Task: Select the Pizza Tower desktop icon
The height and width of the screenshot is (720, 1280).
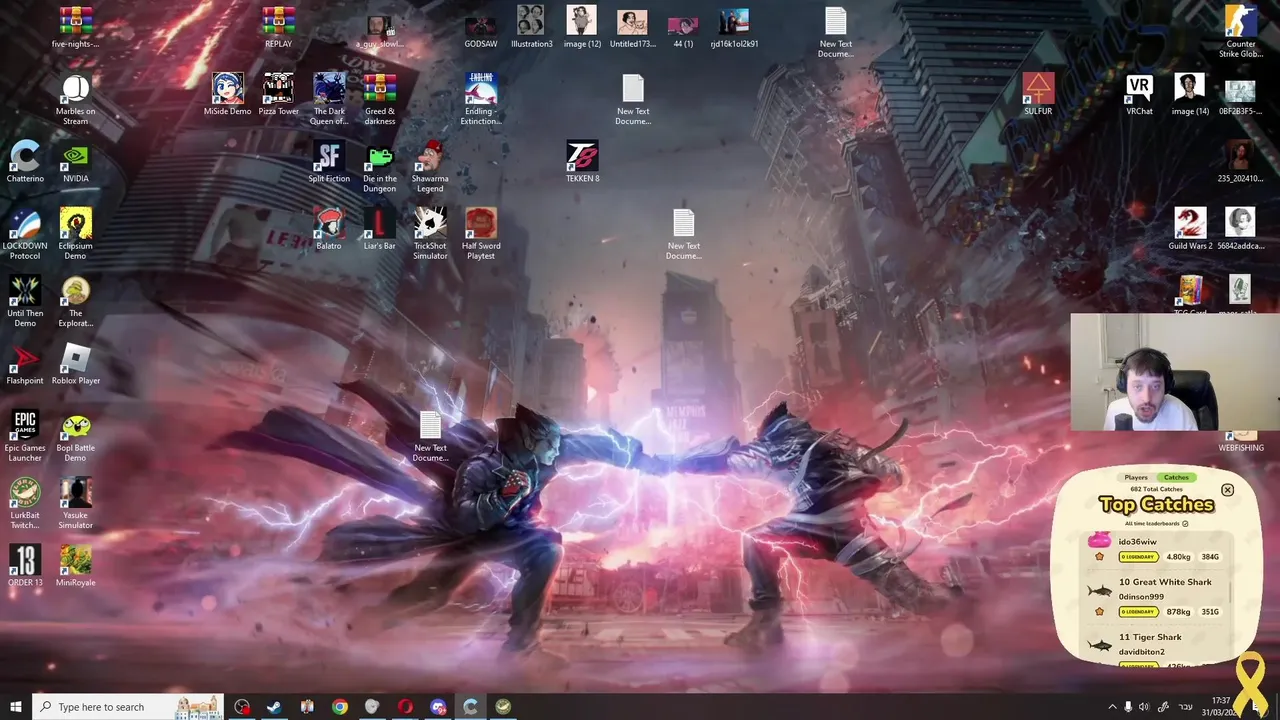Action: 278,95
